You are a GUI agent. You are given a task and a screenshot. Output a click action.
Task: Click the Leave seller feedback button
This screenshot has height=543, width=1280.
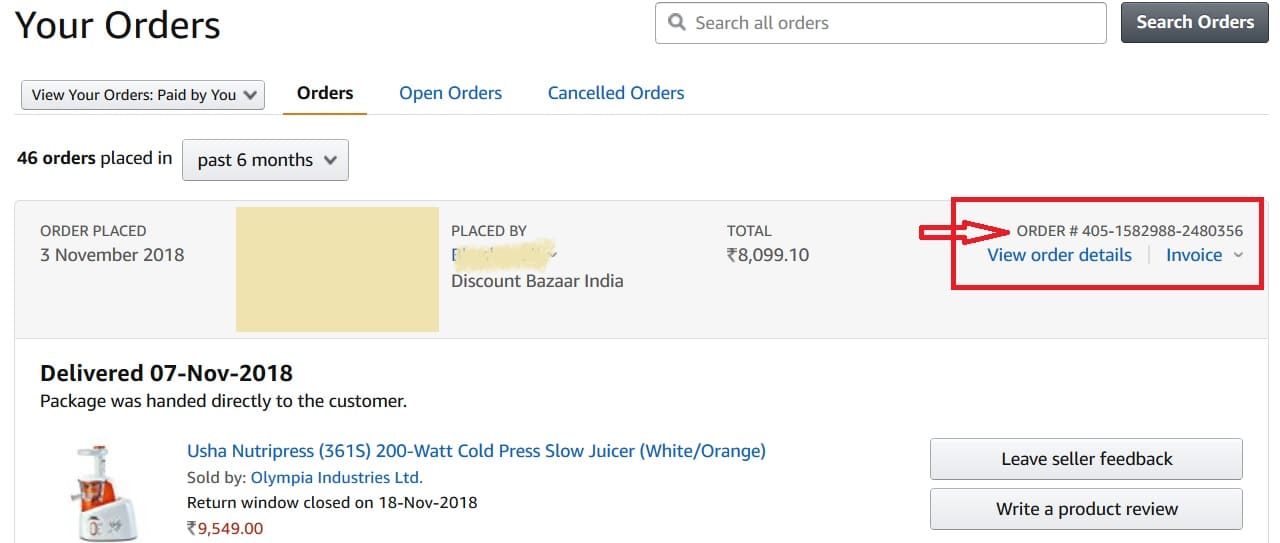point(1086,459)
